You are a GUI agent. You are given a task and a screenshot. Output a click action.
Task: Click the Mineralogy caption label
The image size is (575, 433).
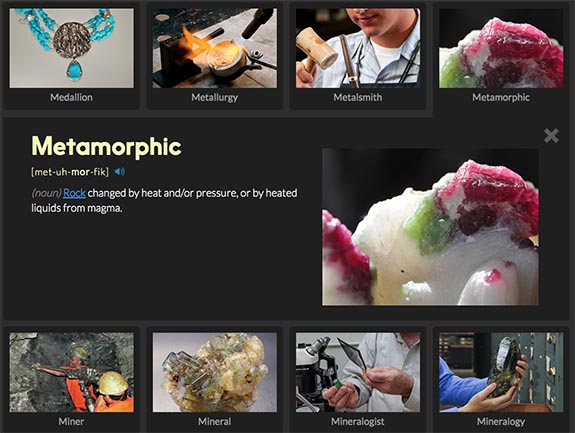(x=501, y=422)
